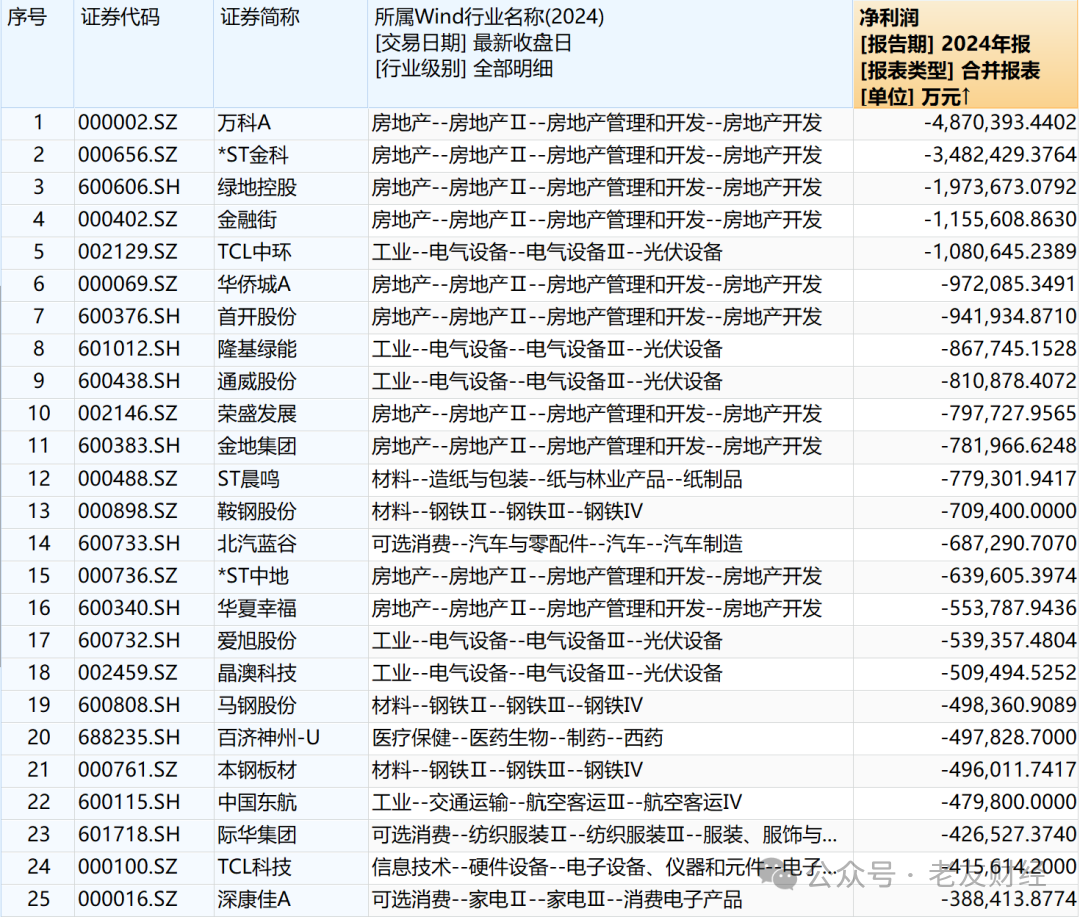Click the 证券代码 column header
Image resolution: width=1080 pixels, height=917 pixels.
(x=144, y=54)
